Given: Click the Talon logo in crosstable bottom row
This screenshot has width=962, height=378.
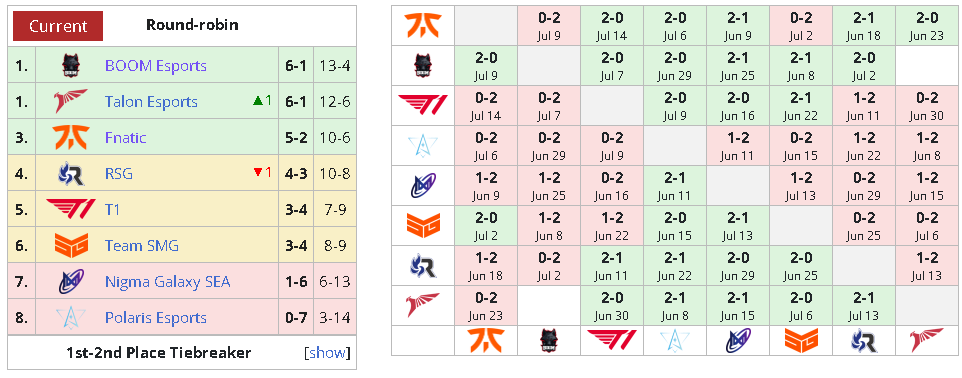Looking at the screenshot, I should click(927, 341).
